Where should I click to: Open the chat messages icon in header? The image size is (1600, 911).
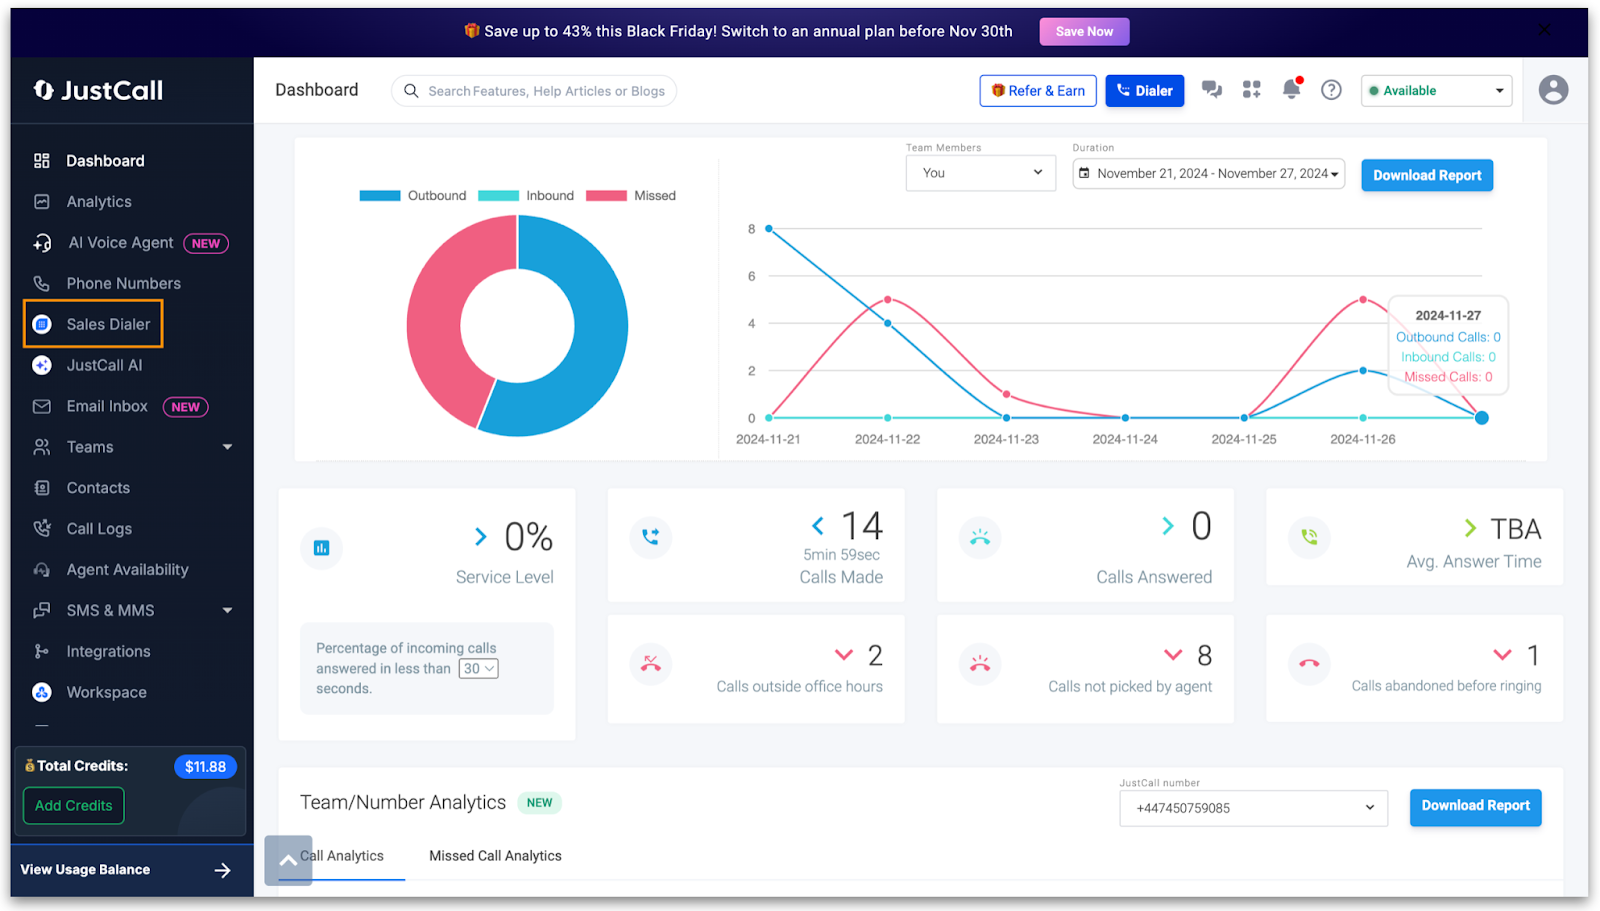point(1212,90)
